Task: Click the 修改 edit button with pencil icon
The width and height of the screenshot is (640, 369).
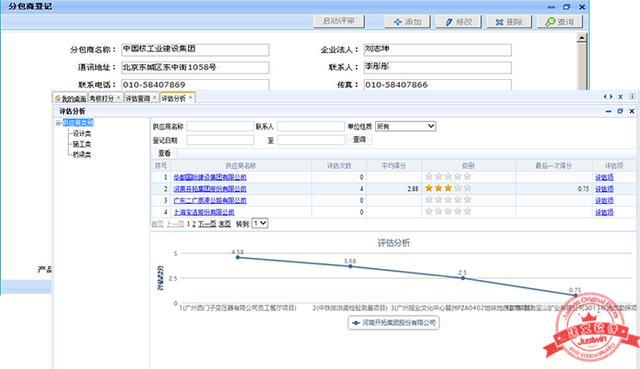Action: tap(458, 22)
